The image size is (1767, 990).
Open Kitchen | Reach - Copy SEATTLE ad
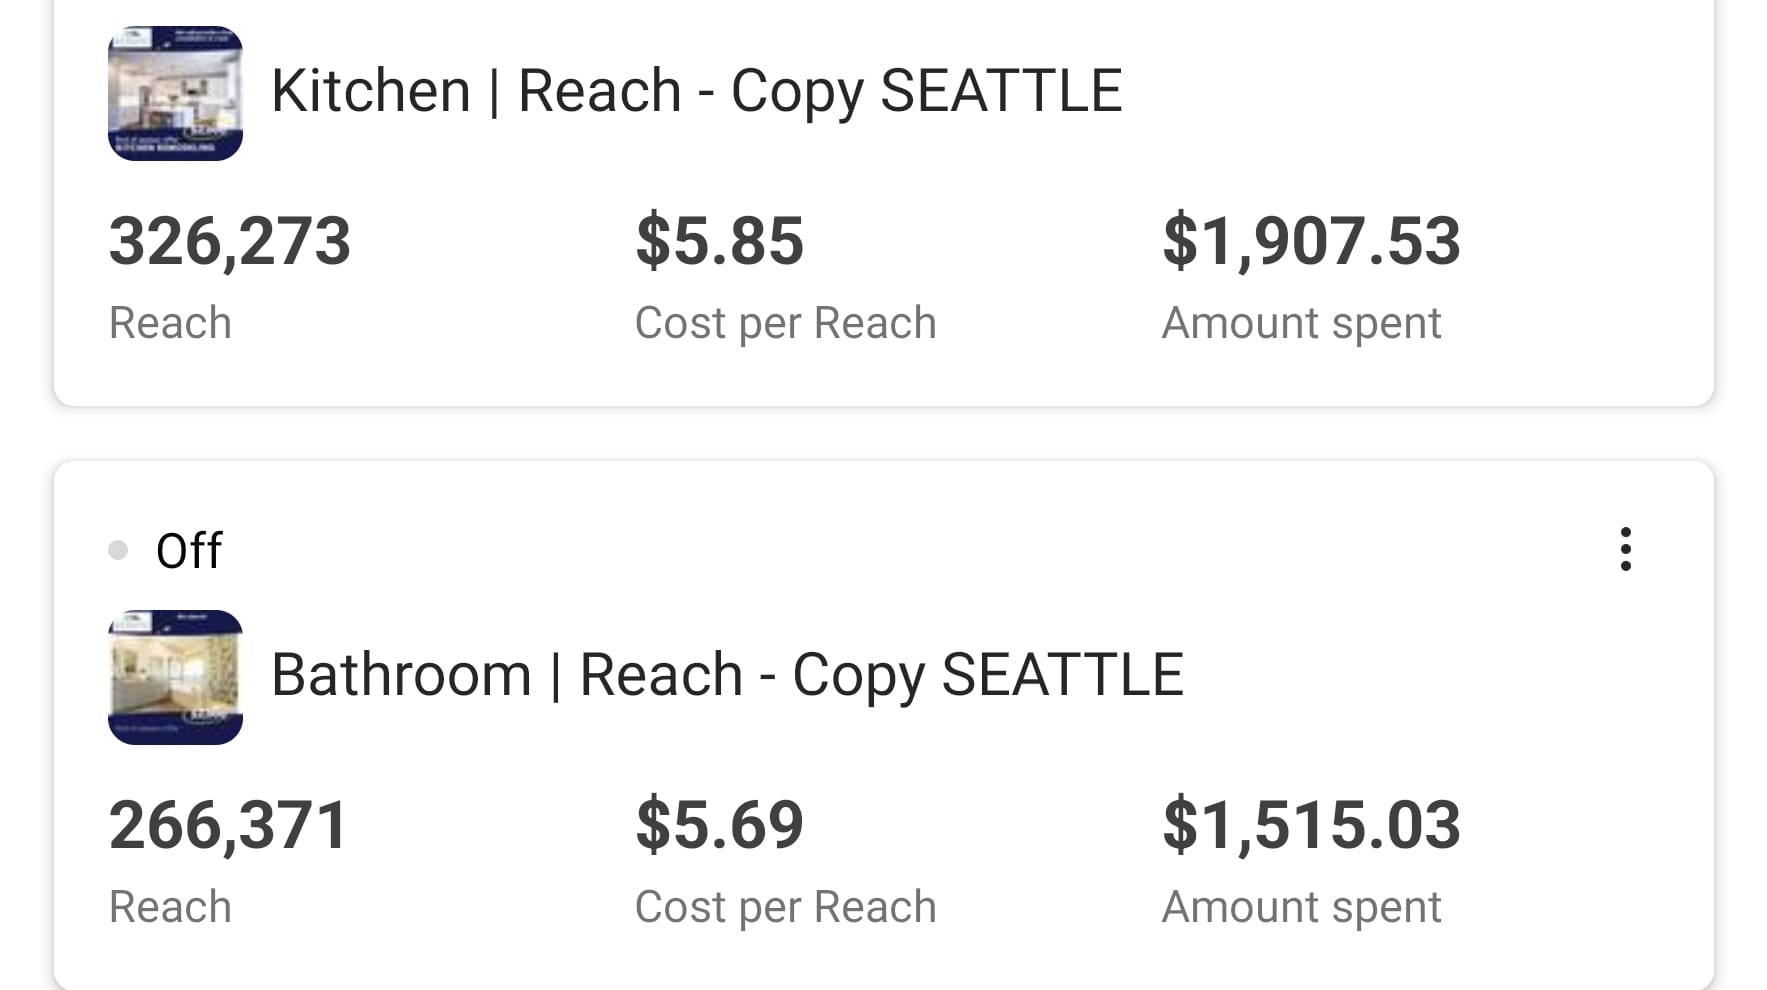(x=696, y=91)
